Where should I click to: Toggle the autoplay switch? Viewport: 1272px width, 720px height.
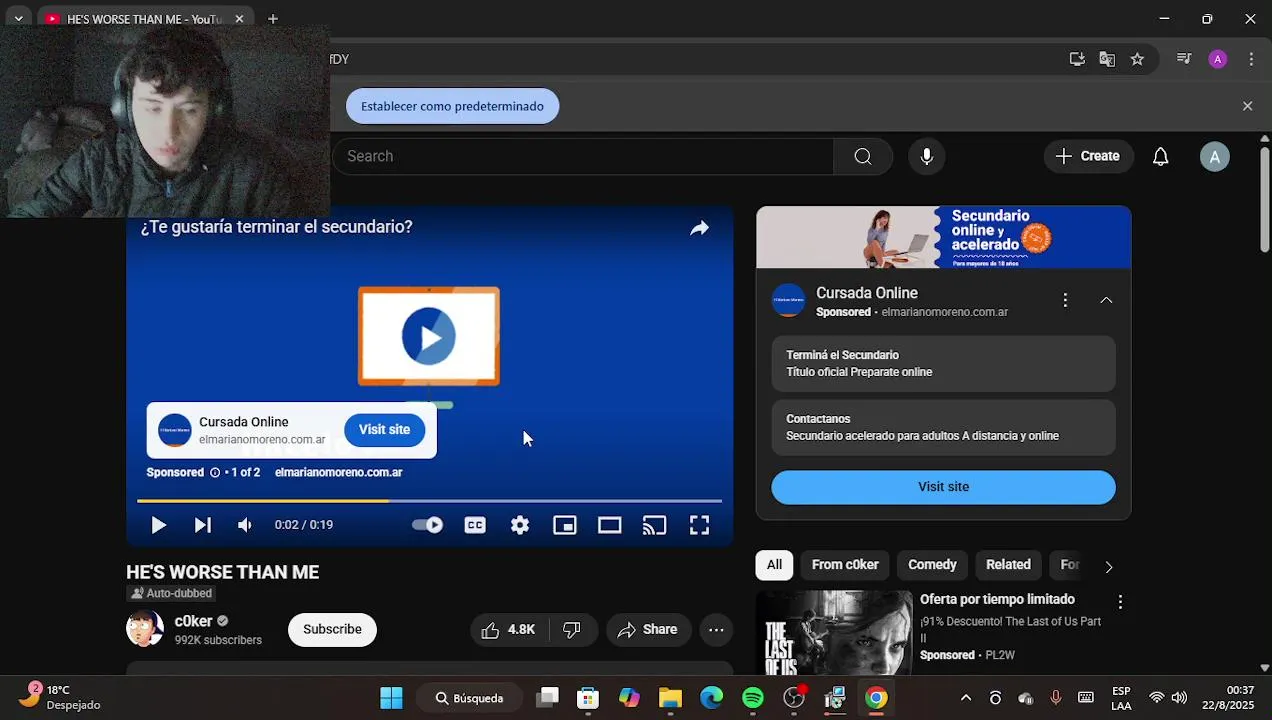pos(427,525)
